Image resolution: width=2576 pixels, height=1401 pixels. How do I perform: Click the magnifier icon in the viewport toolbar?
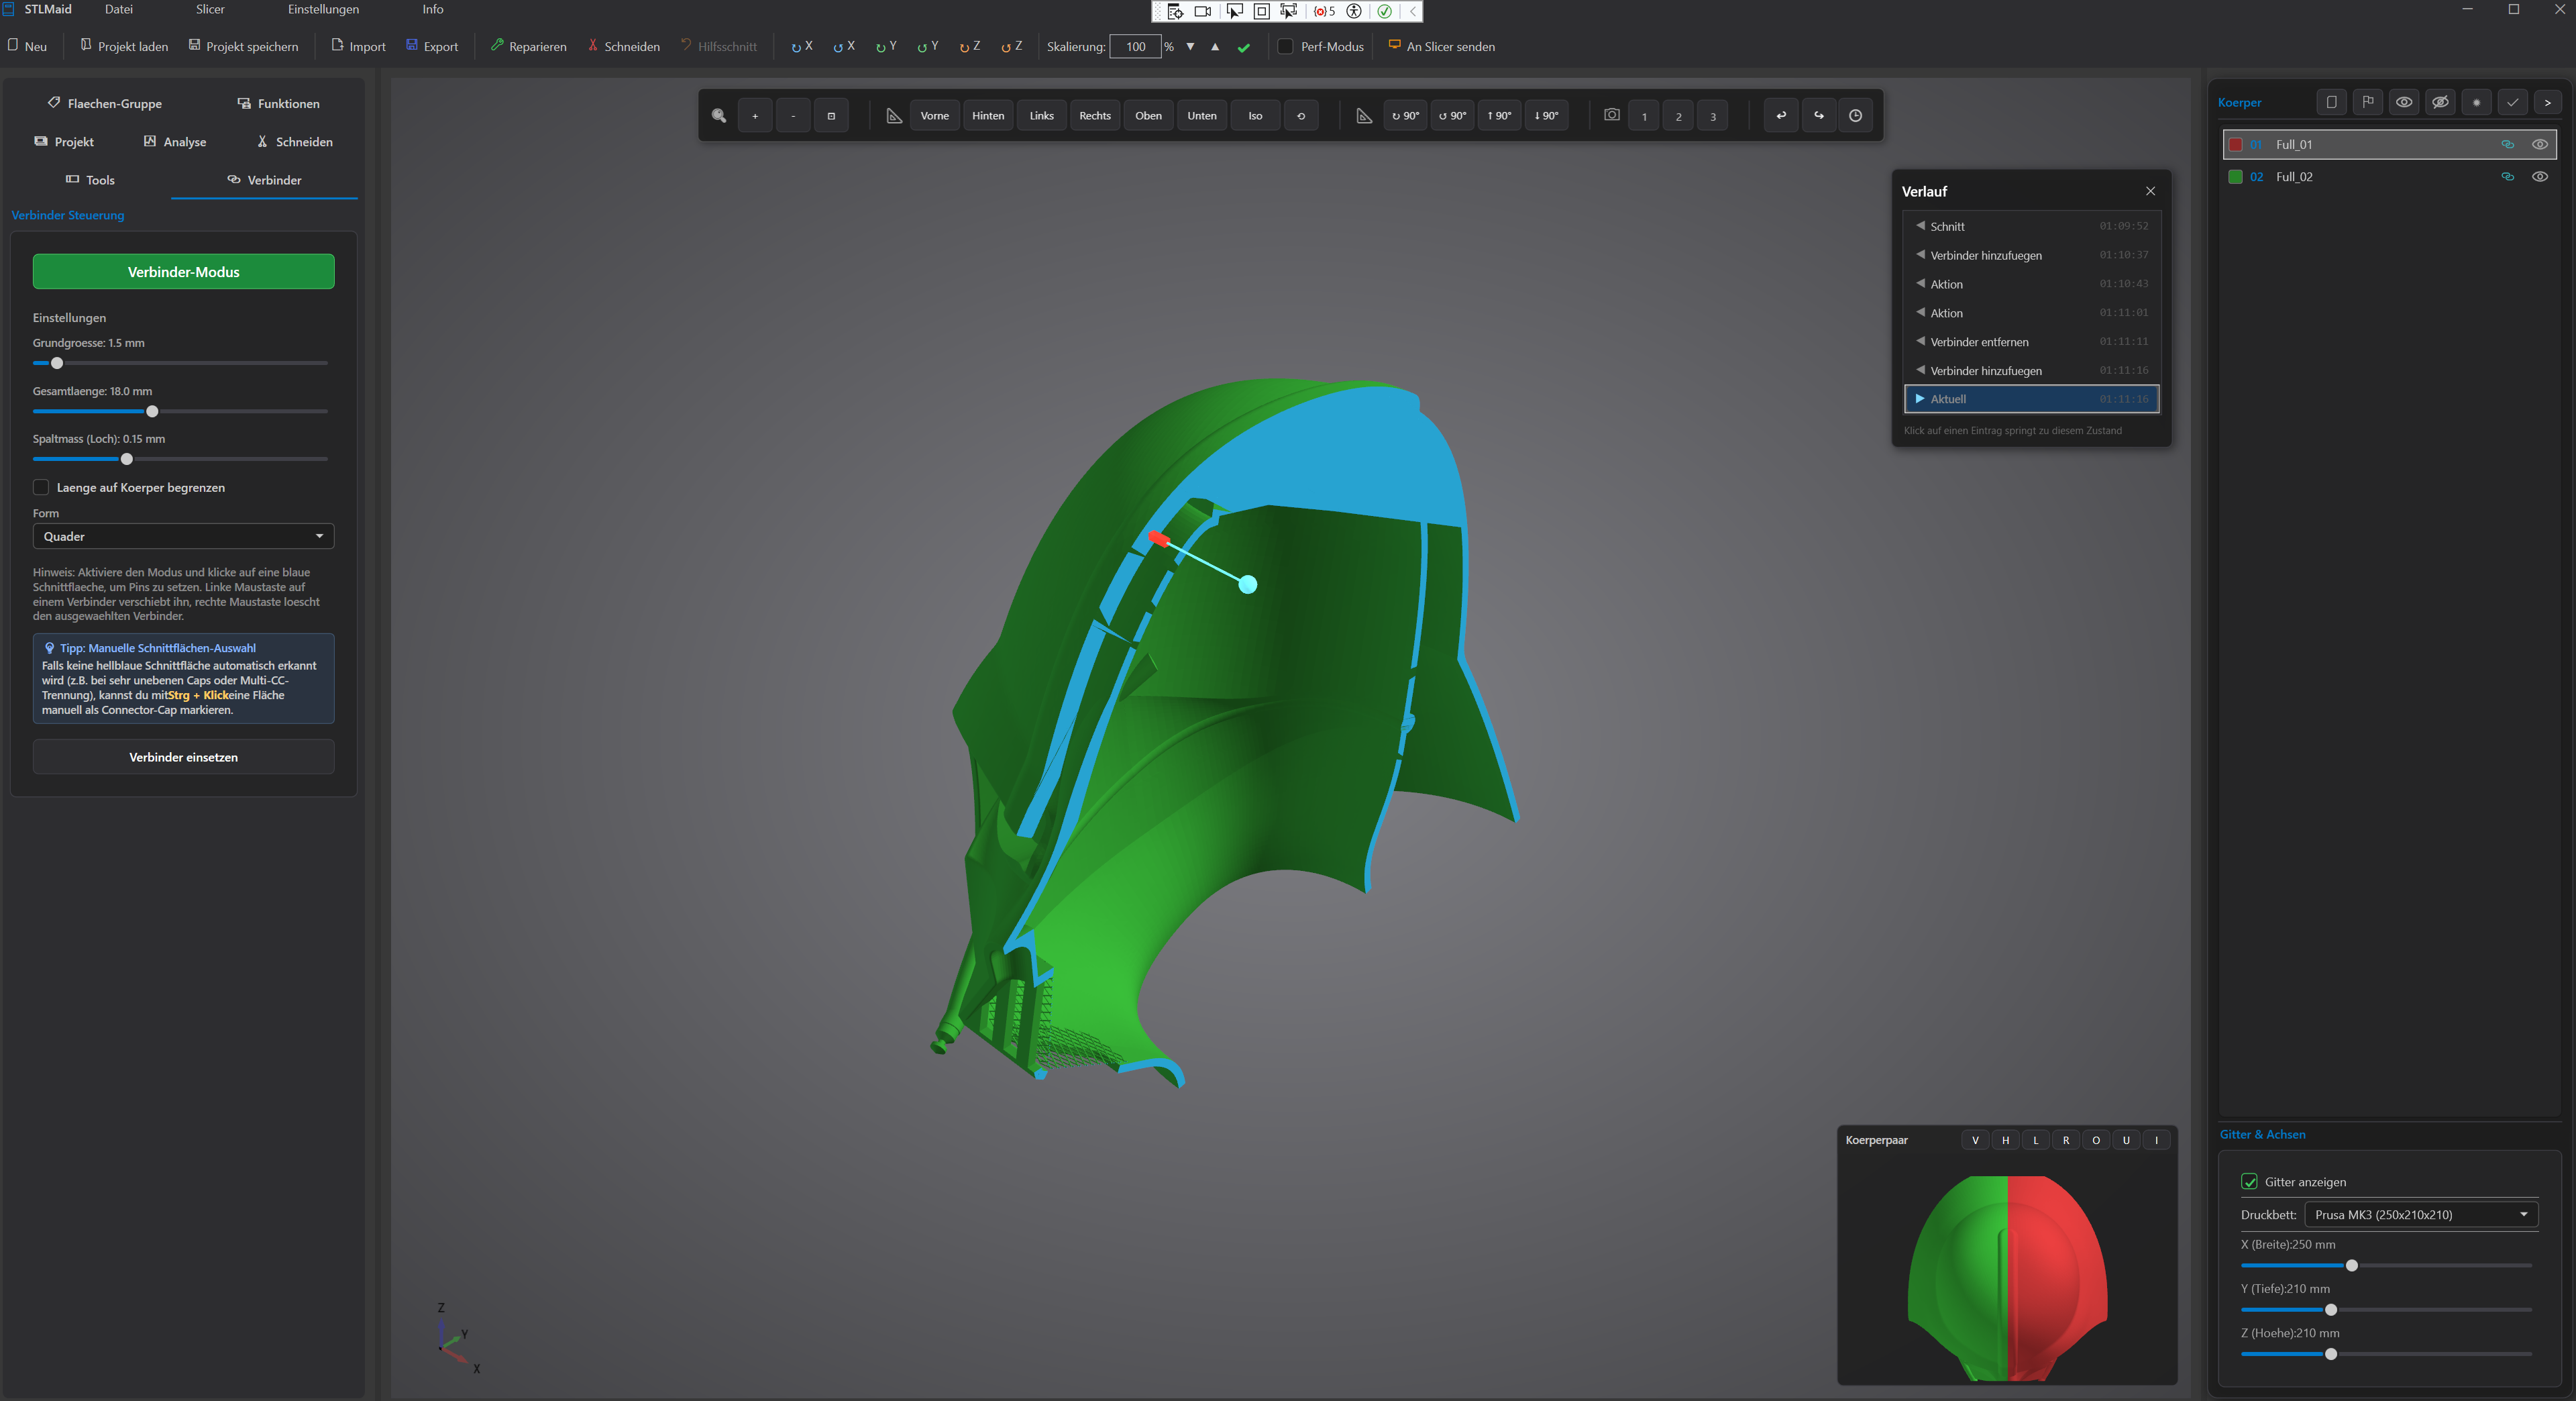(719, 116)
